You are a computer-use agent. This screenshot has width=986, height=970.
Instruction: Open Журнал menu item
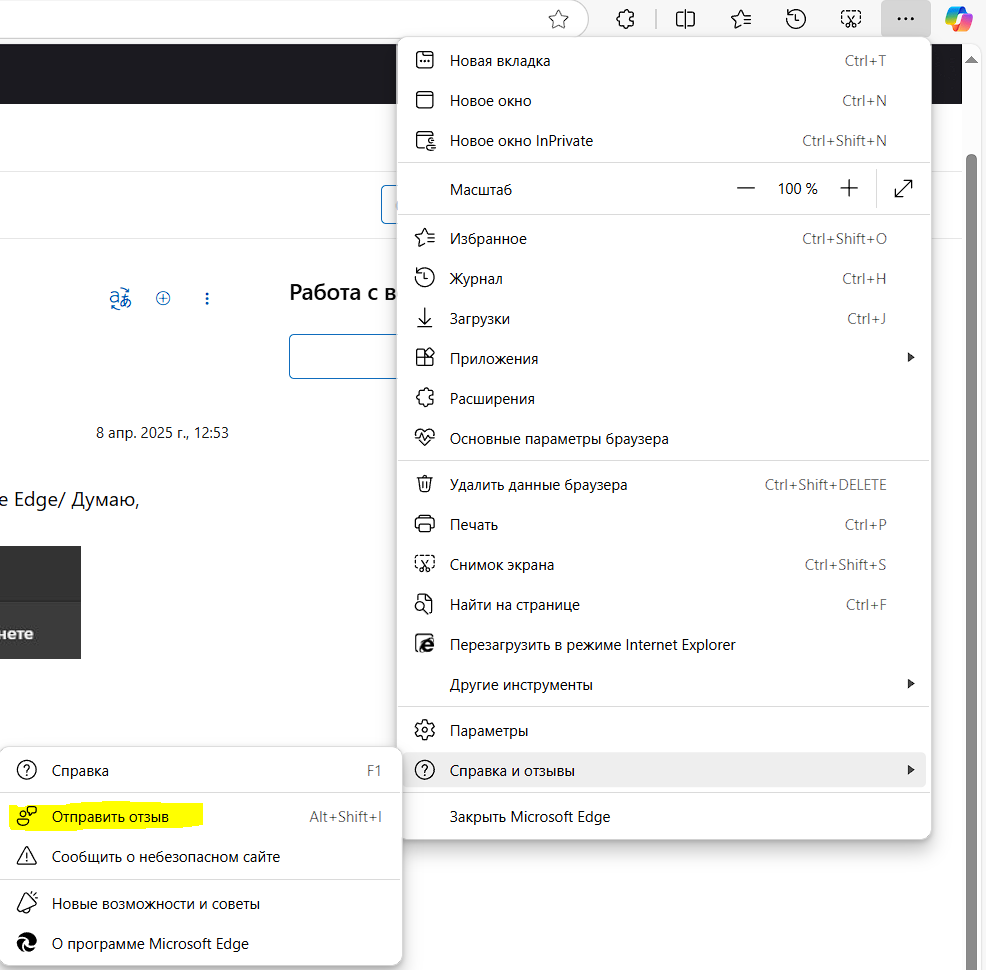coord(663,278)
